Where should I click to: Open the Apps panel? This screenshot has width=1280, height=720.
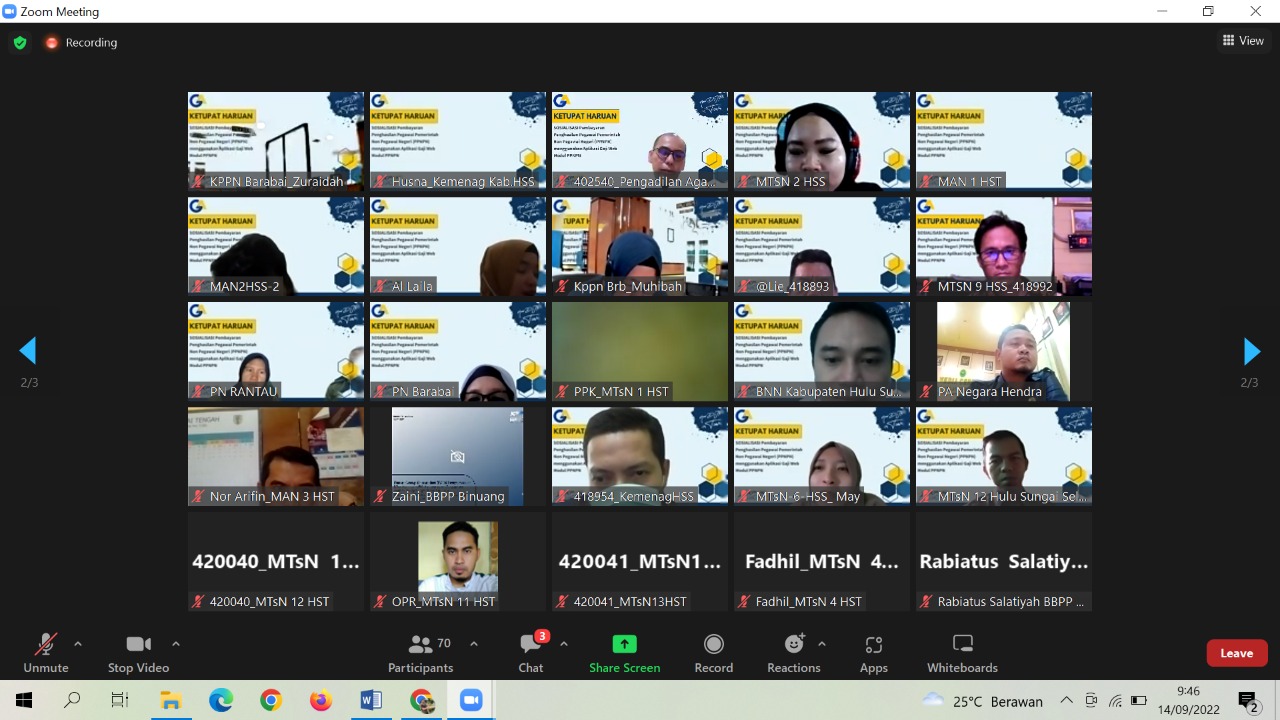click(873, 653)
